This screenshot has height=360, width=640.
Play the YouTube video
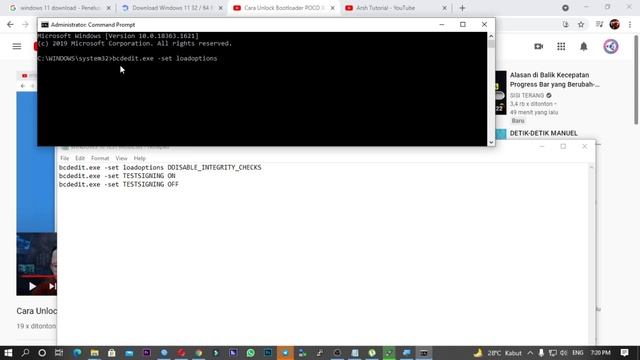click(32, 286)
